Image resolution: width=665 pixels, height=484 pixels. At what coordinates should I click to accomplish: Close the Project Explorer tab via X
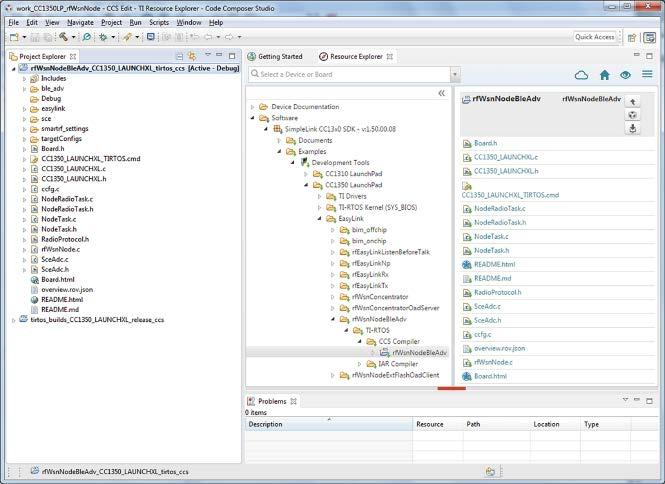(x=73, y=56)
